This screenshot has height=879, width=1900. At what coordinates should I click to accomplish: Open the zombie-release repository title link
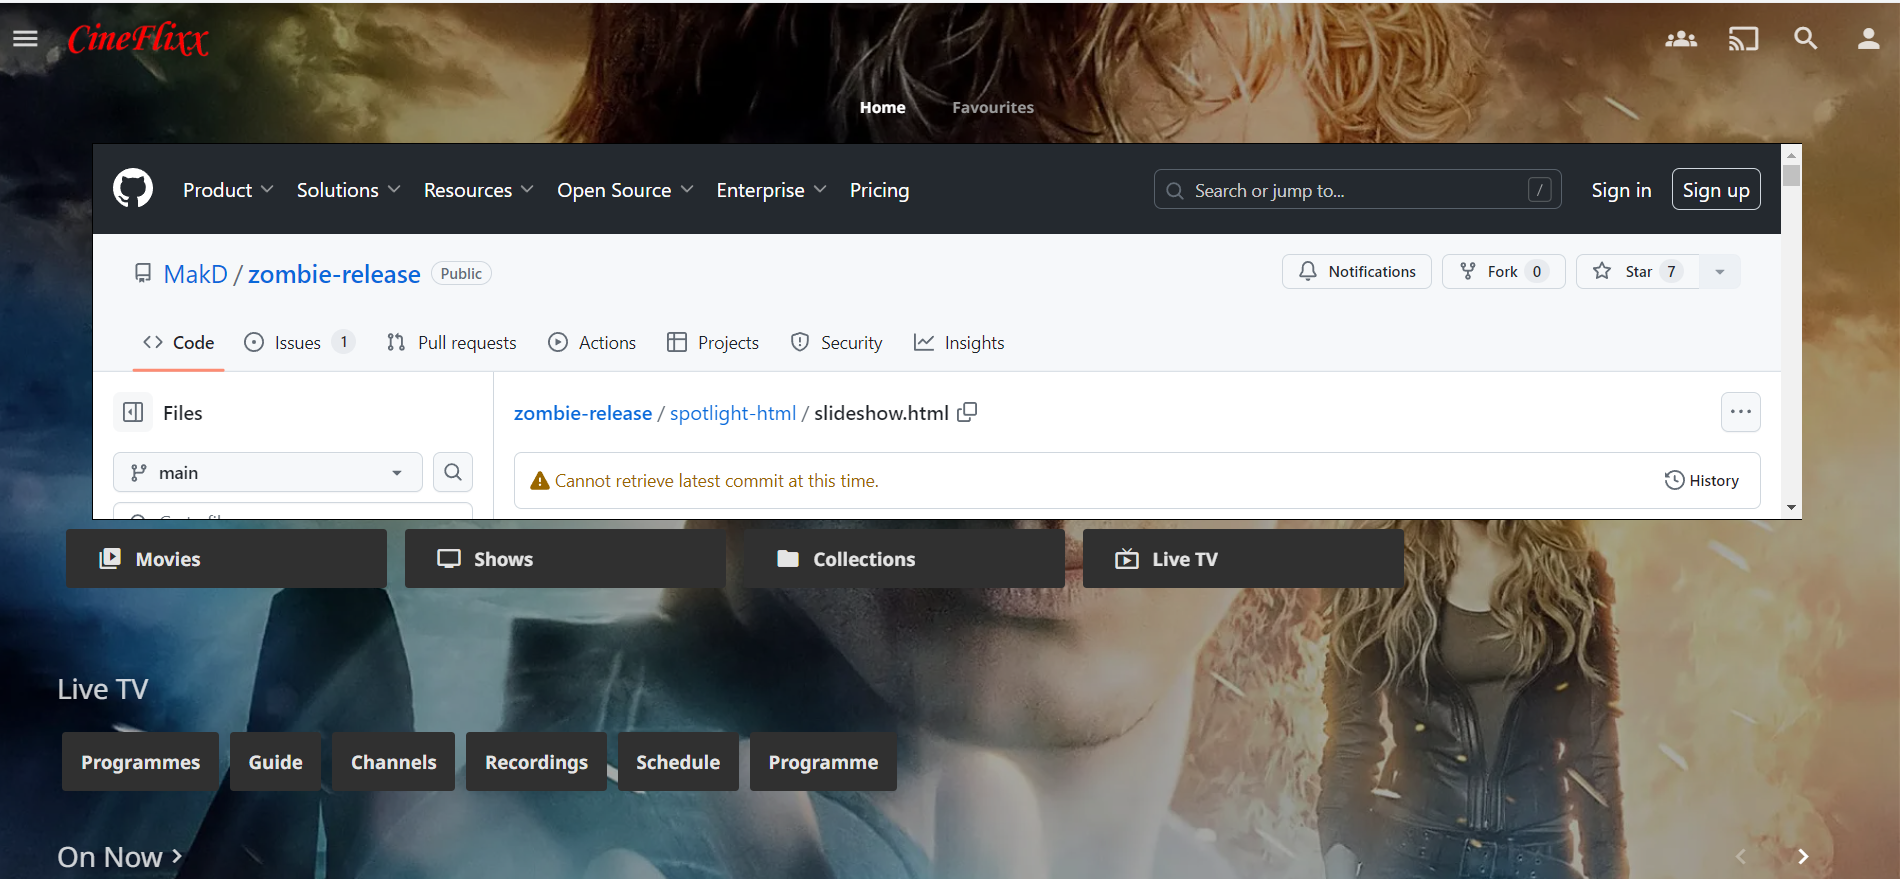pyautogui.click(x=334, y=274)
